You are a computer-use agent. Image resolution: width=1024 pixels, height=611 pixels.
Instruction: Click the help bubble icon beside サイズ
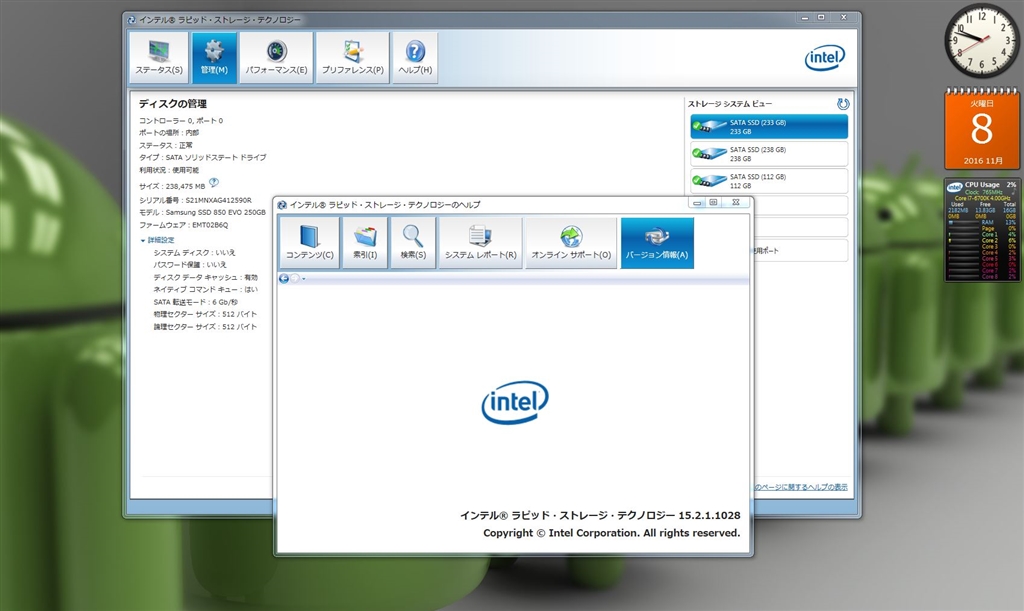(x=214, y=183)
